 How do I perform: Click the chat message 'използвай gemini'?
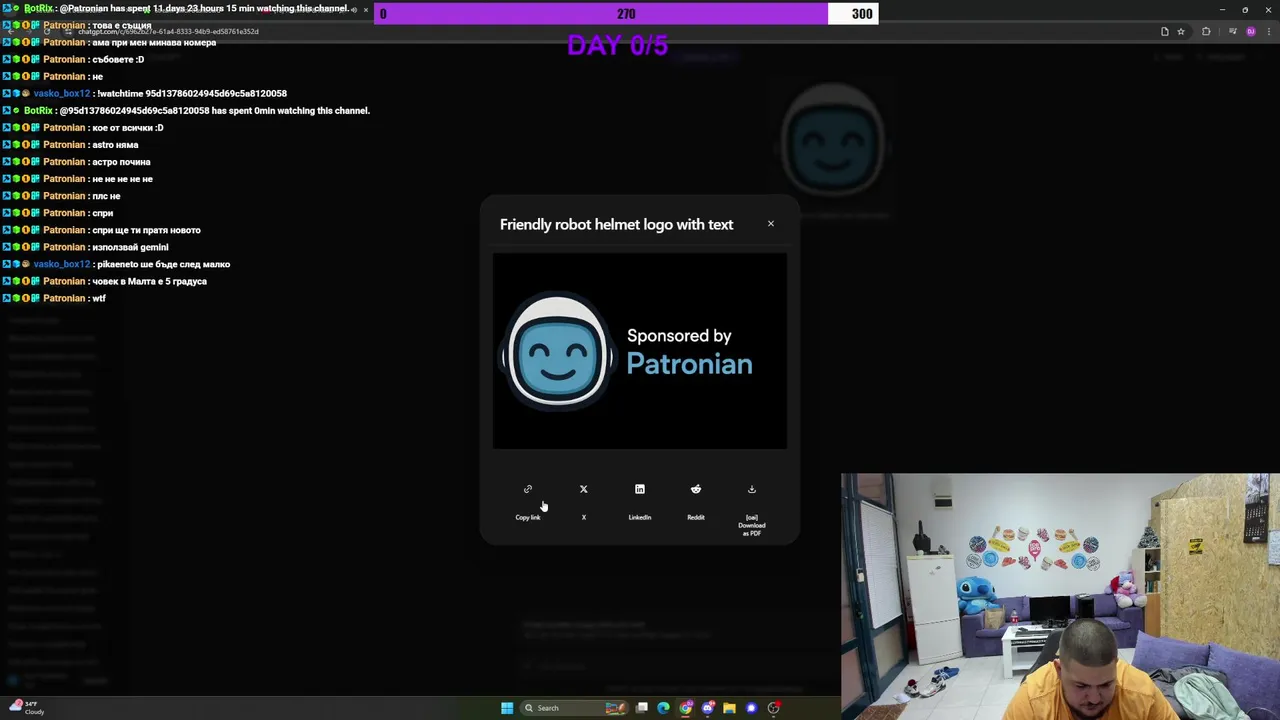click(x=130, y=247)
